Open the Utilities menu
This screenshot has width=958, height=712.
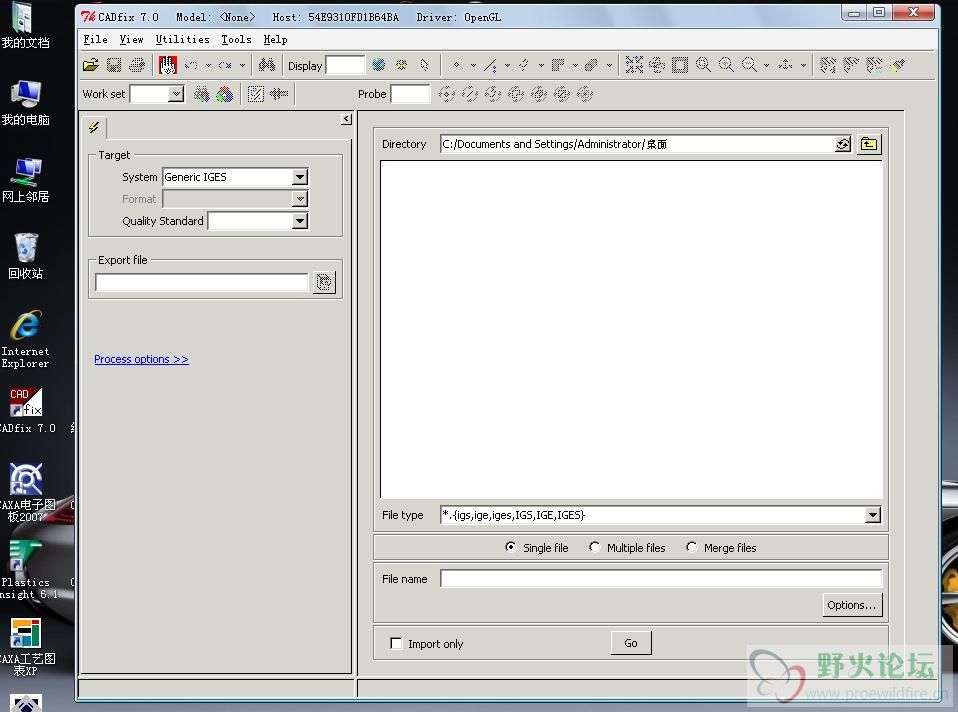tap(182, 40)
